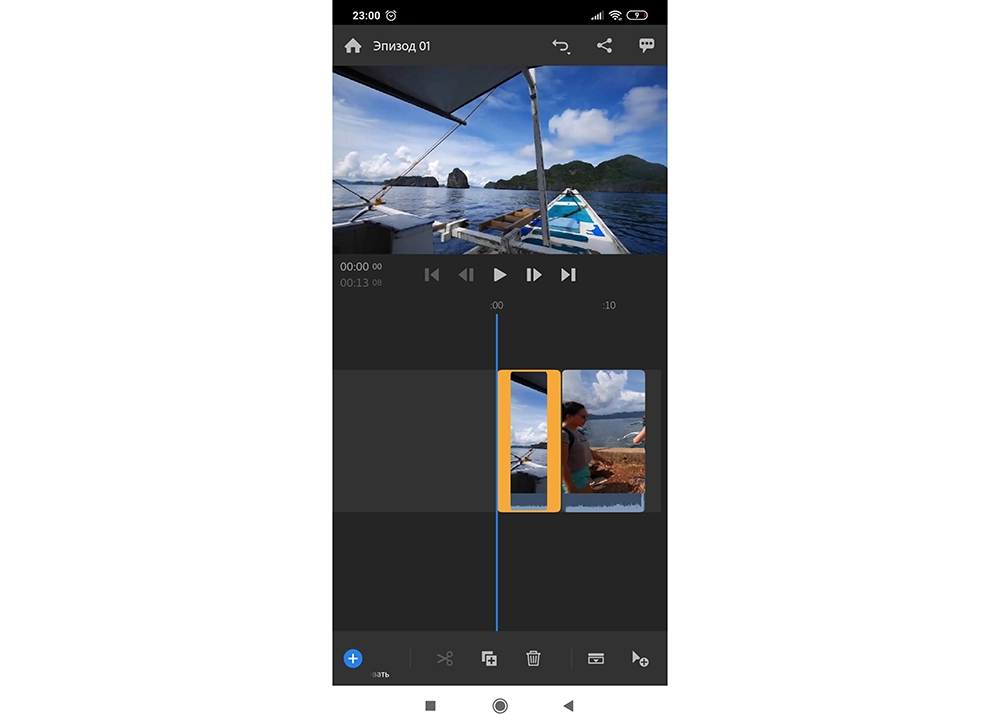Open the share project icon

[x=604, y=45]
